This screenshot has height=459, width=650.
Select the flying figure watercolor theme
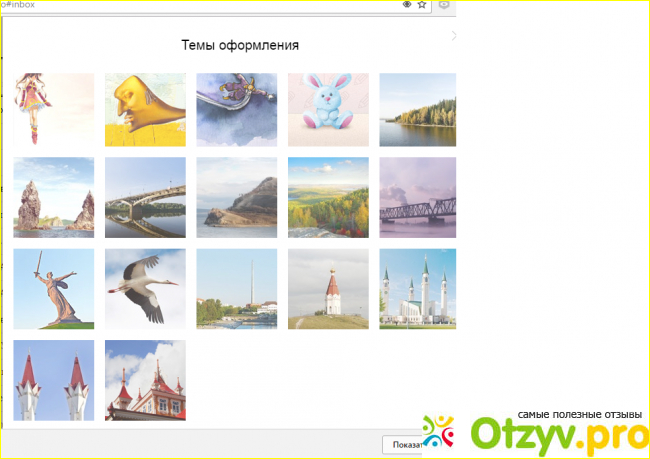[x=237, y=109]
